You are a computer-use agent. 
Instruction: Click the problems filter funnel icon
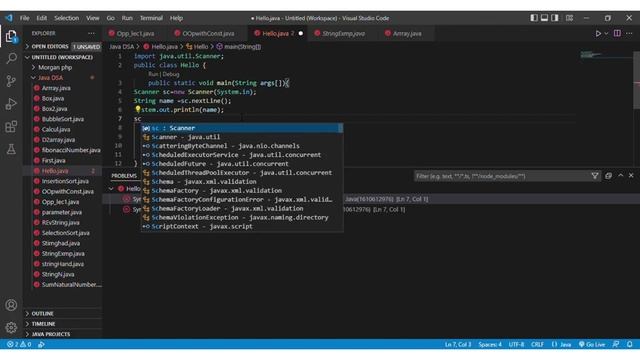595,176
